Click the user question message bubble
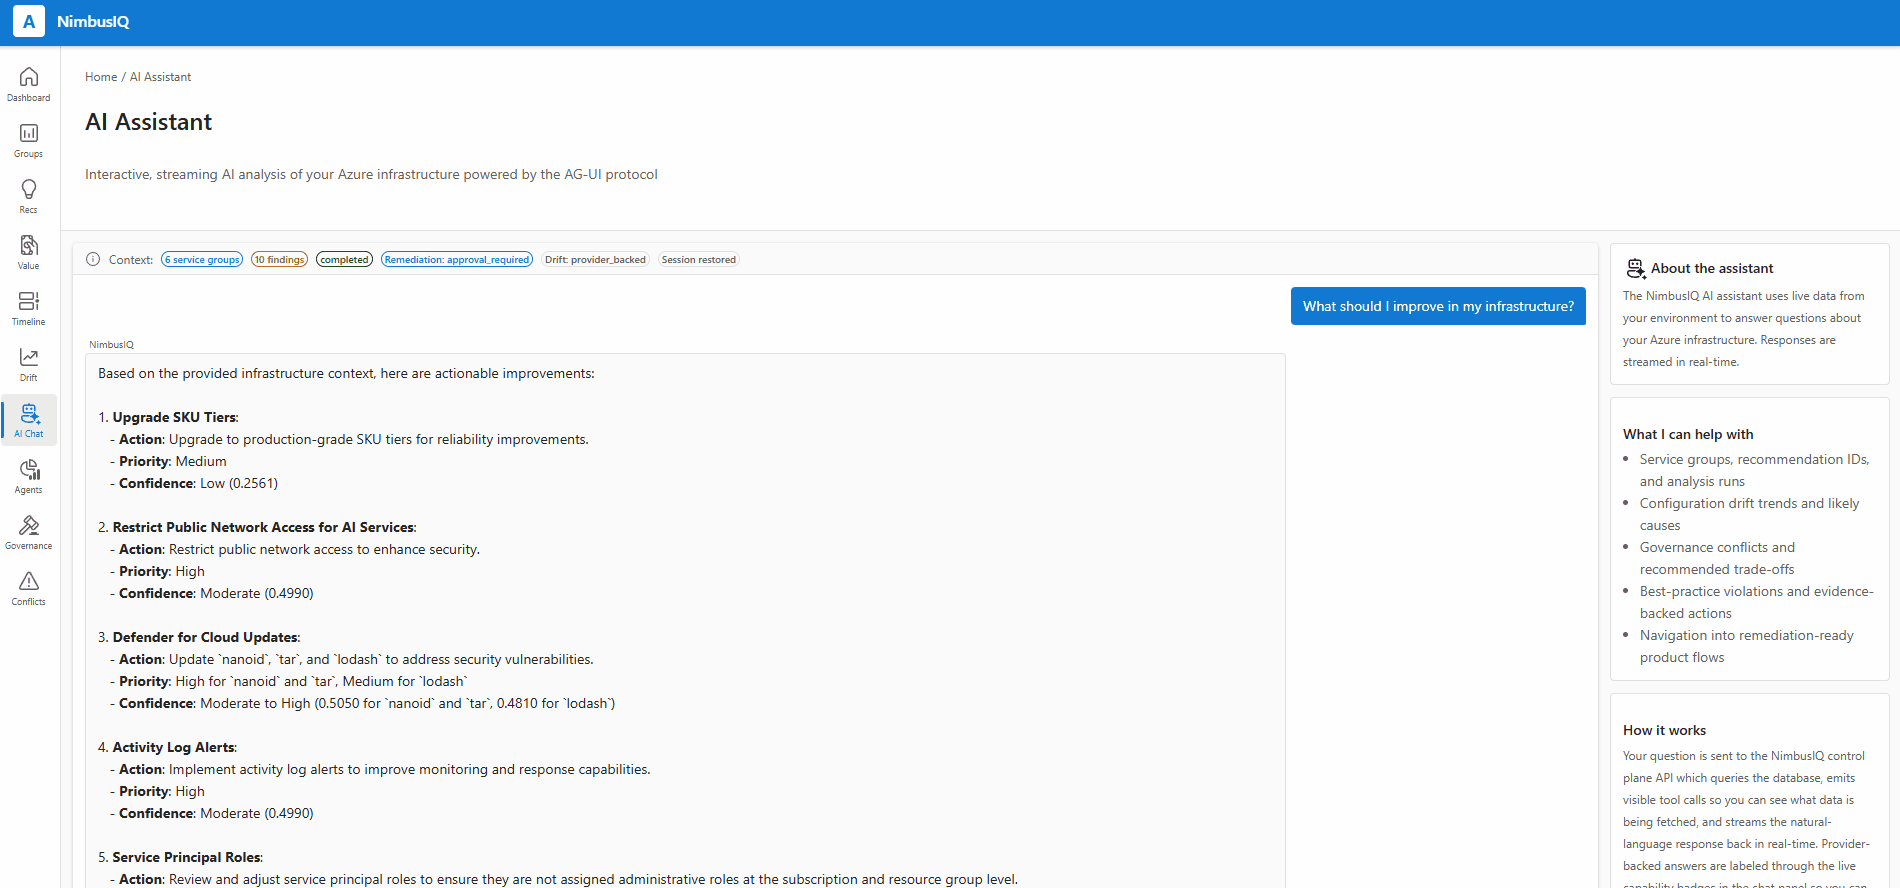Screen dimensions: 1900x888 pyautogui.click(x=1438, y=306)
